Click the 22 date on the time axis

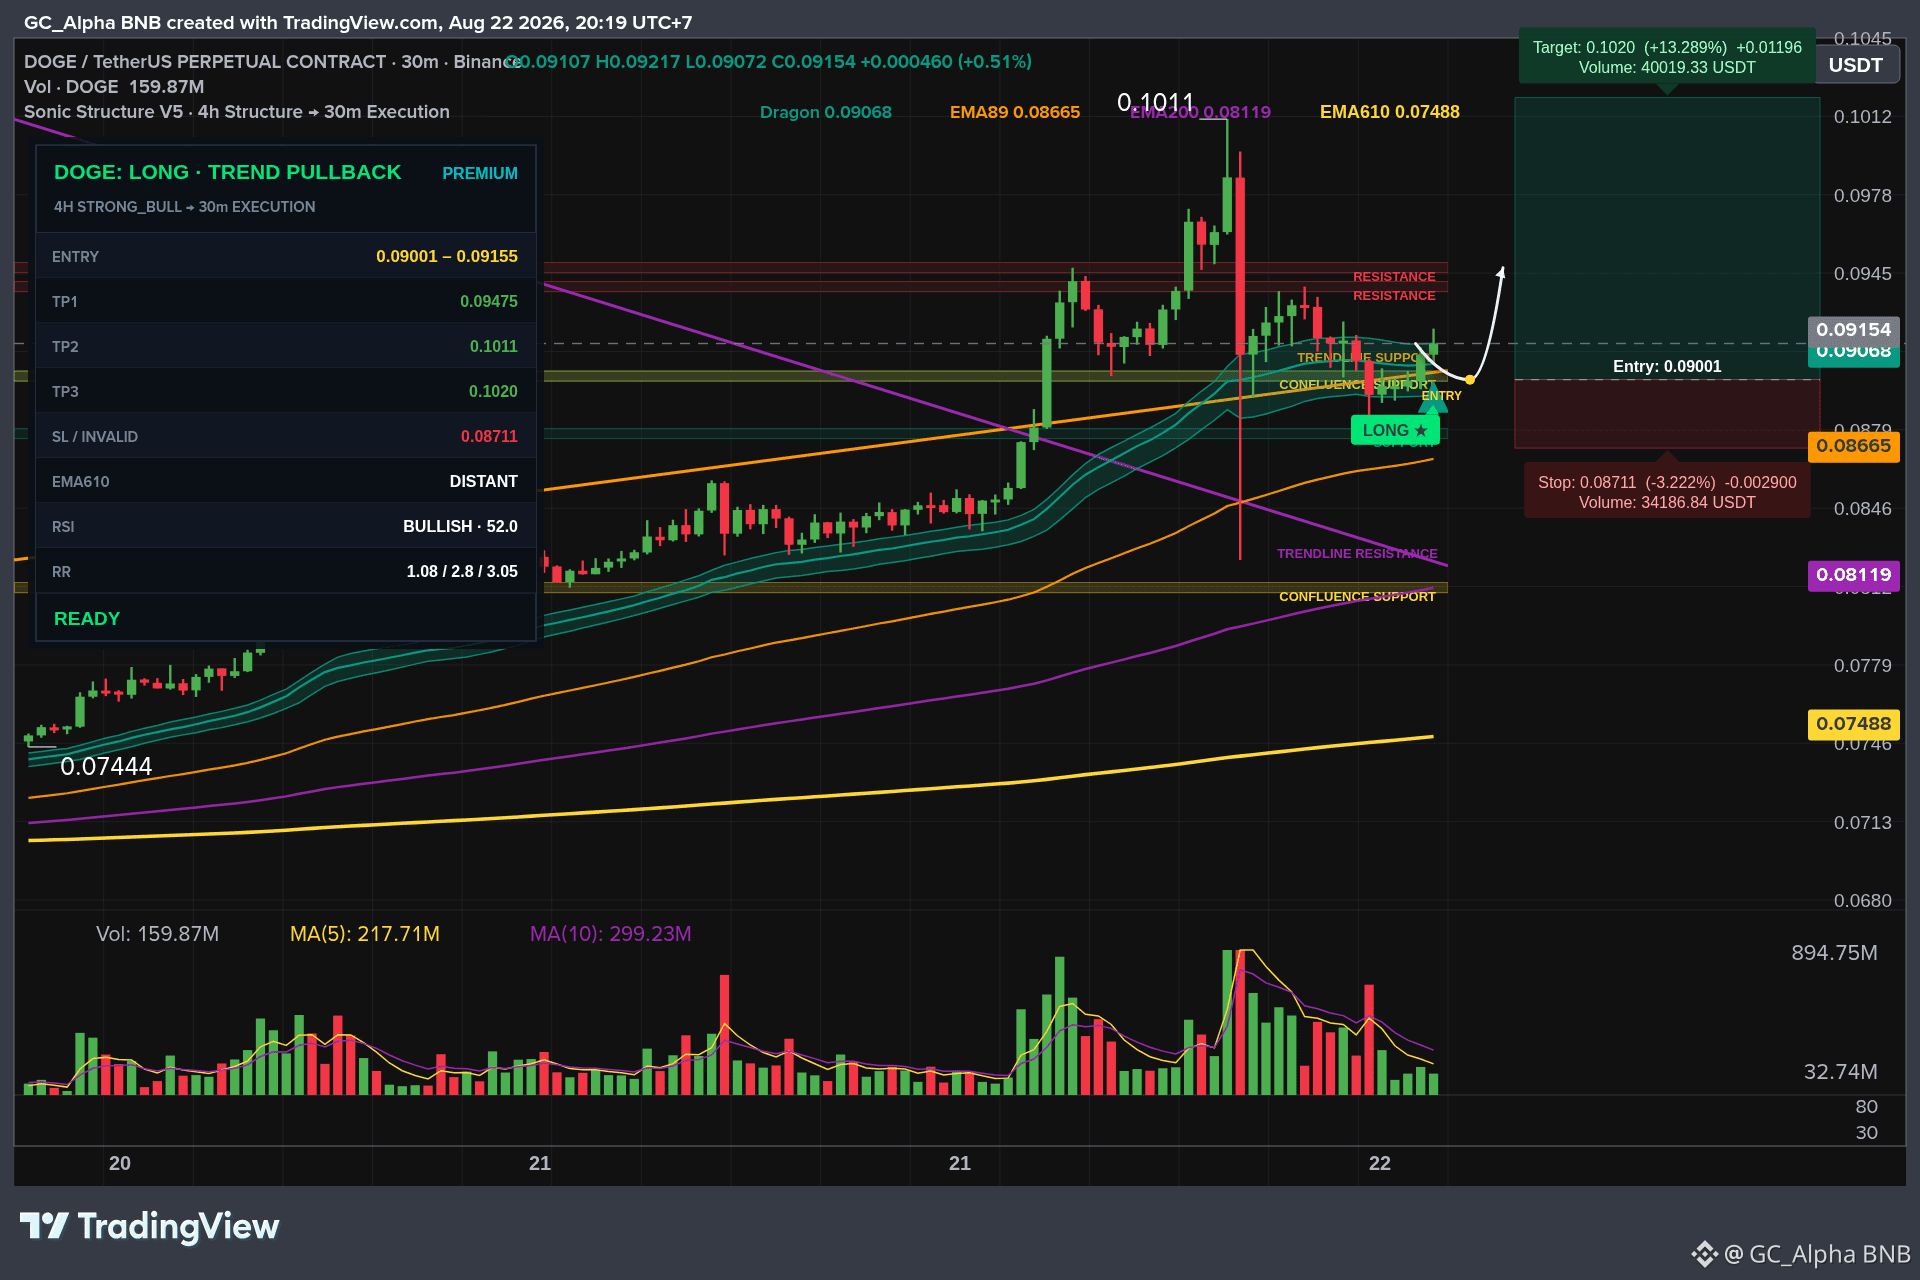click(1380, 1163)
